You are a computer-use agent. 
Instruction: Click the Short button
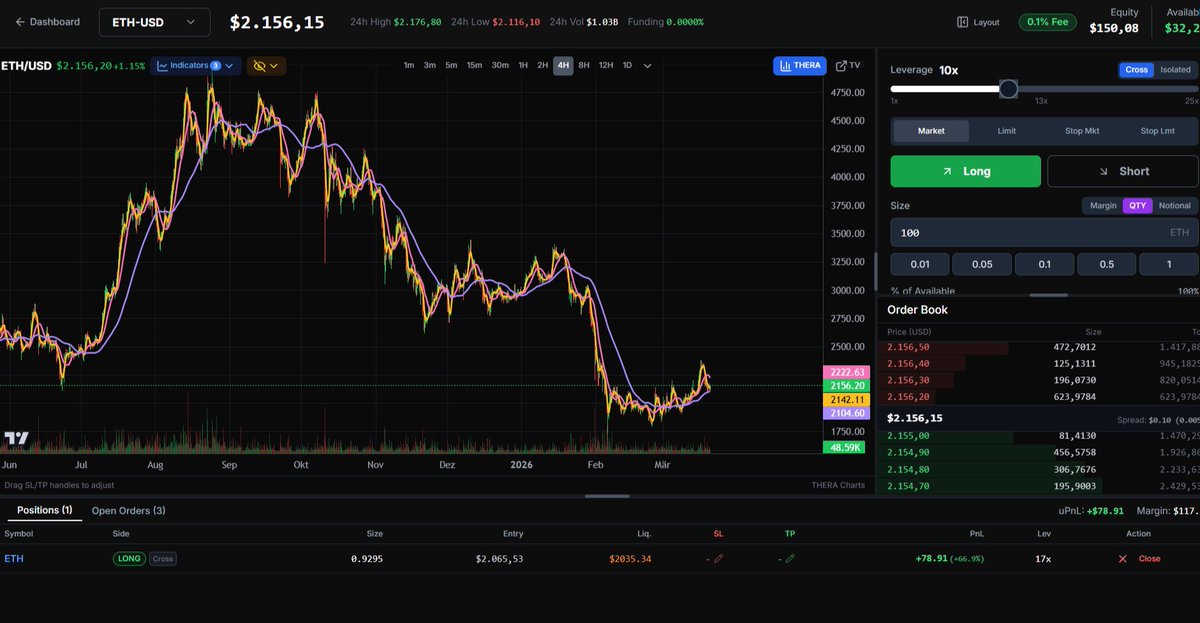click(x=1122, y=171)
